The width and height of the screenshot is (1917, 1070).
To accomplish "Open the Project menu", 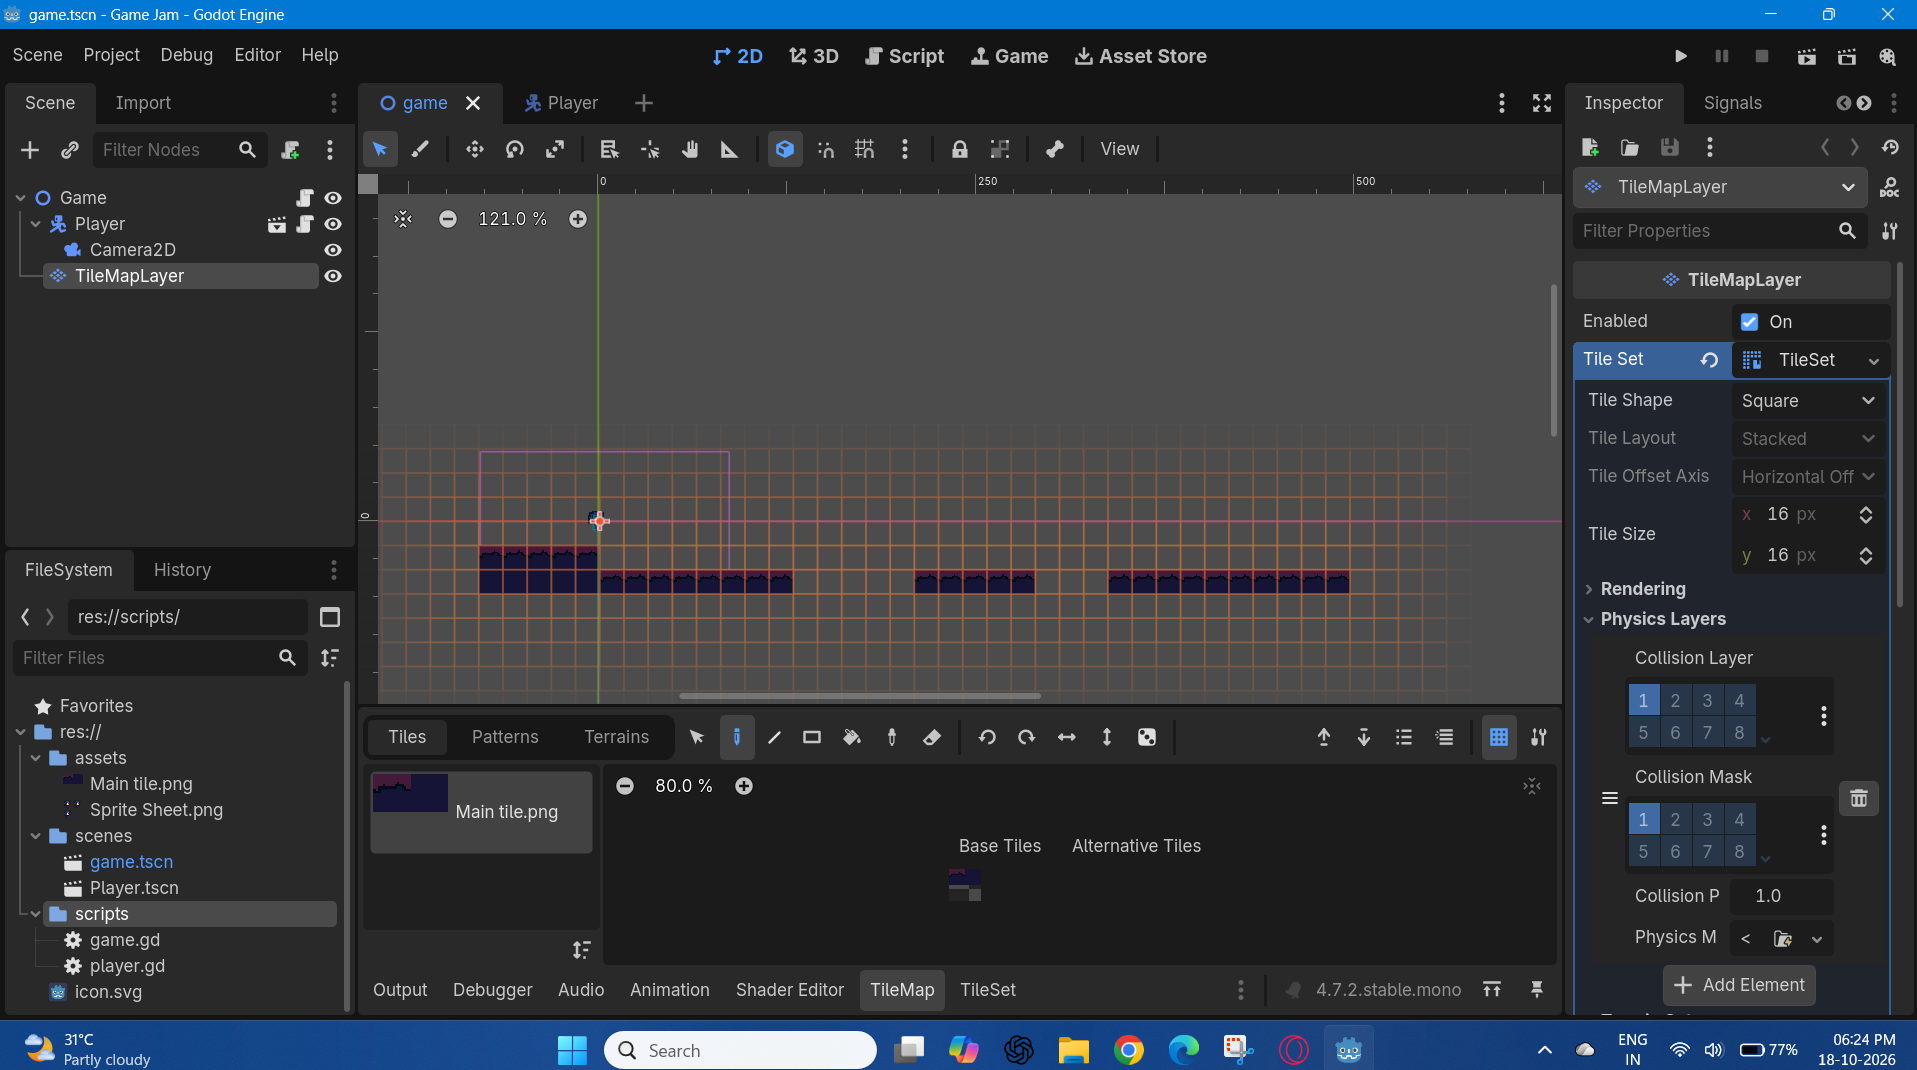I will [111, 55].
